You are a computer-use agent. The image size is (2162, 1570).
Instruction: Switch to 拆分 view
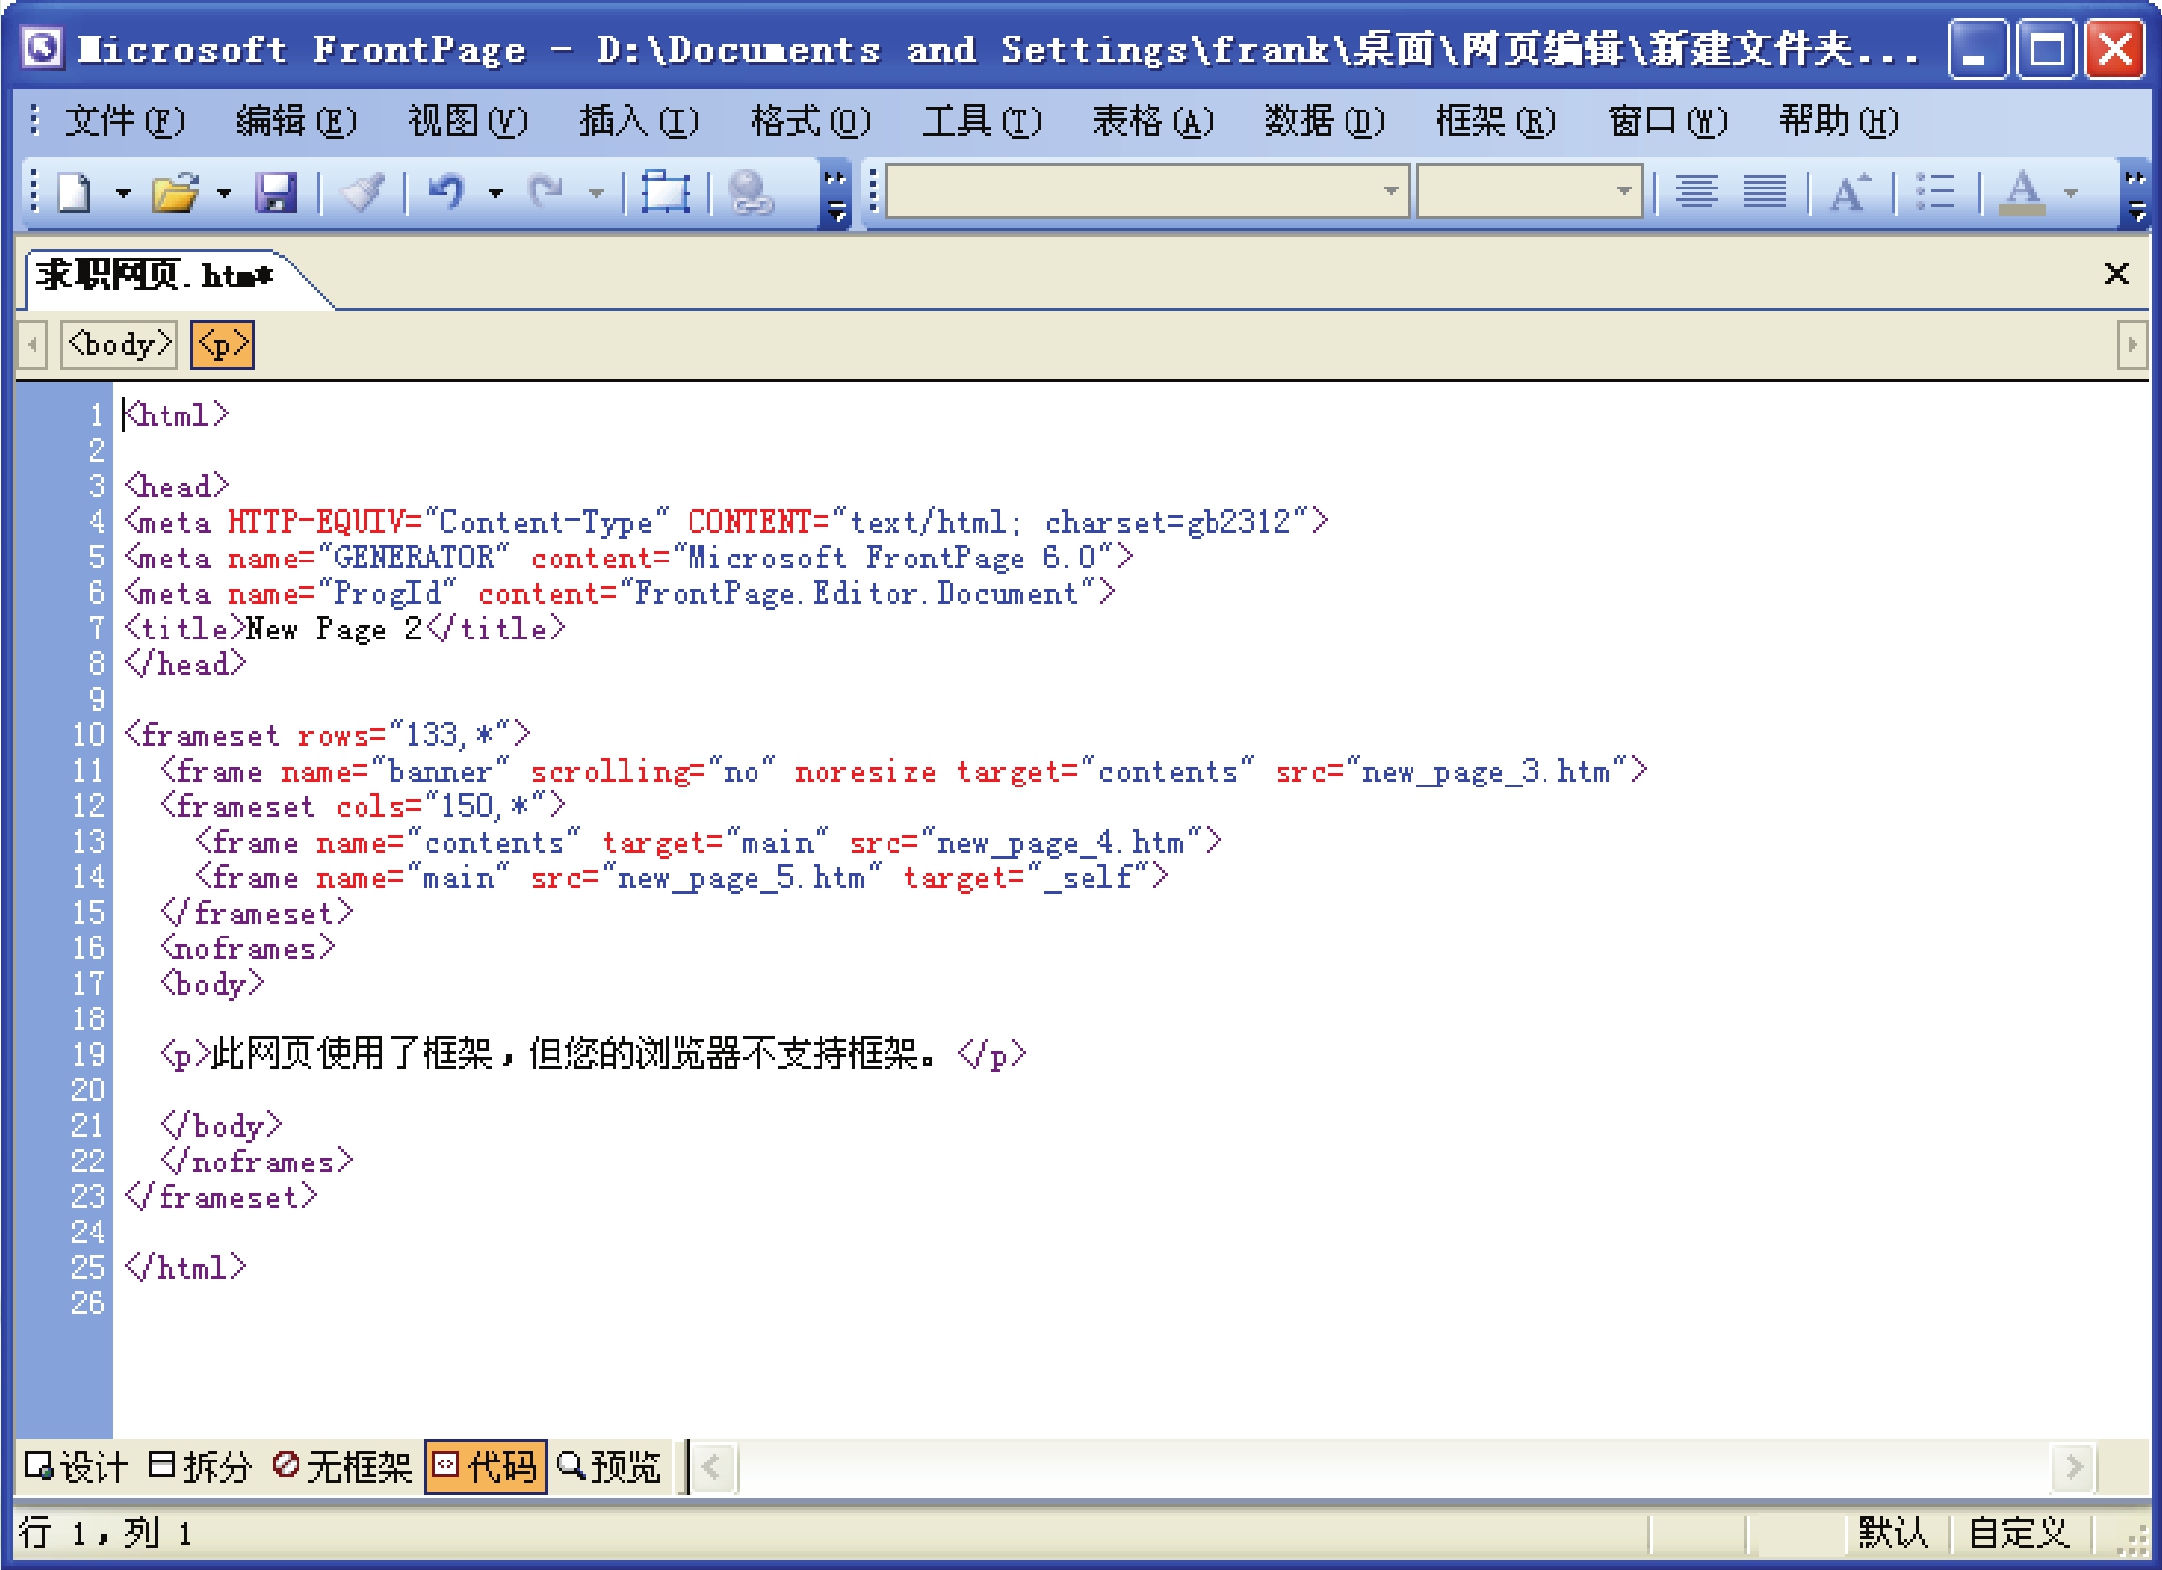[199, 1467]
